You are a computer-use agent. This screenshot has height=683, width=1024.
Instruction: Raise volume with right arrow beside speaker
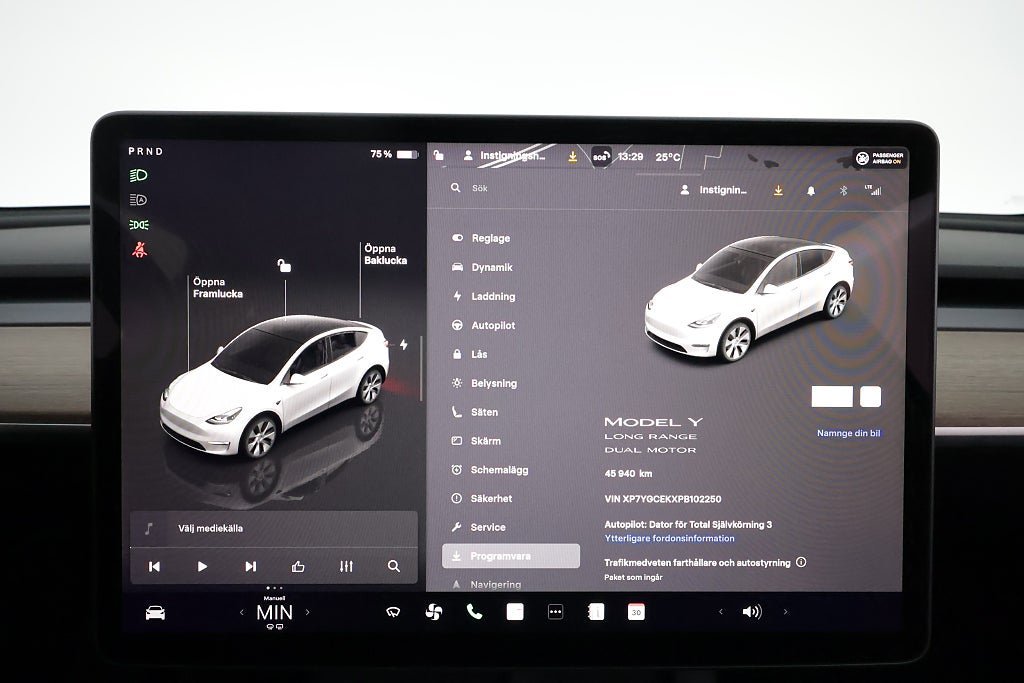(785, 612)
